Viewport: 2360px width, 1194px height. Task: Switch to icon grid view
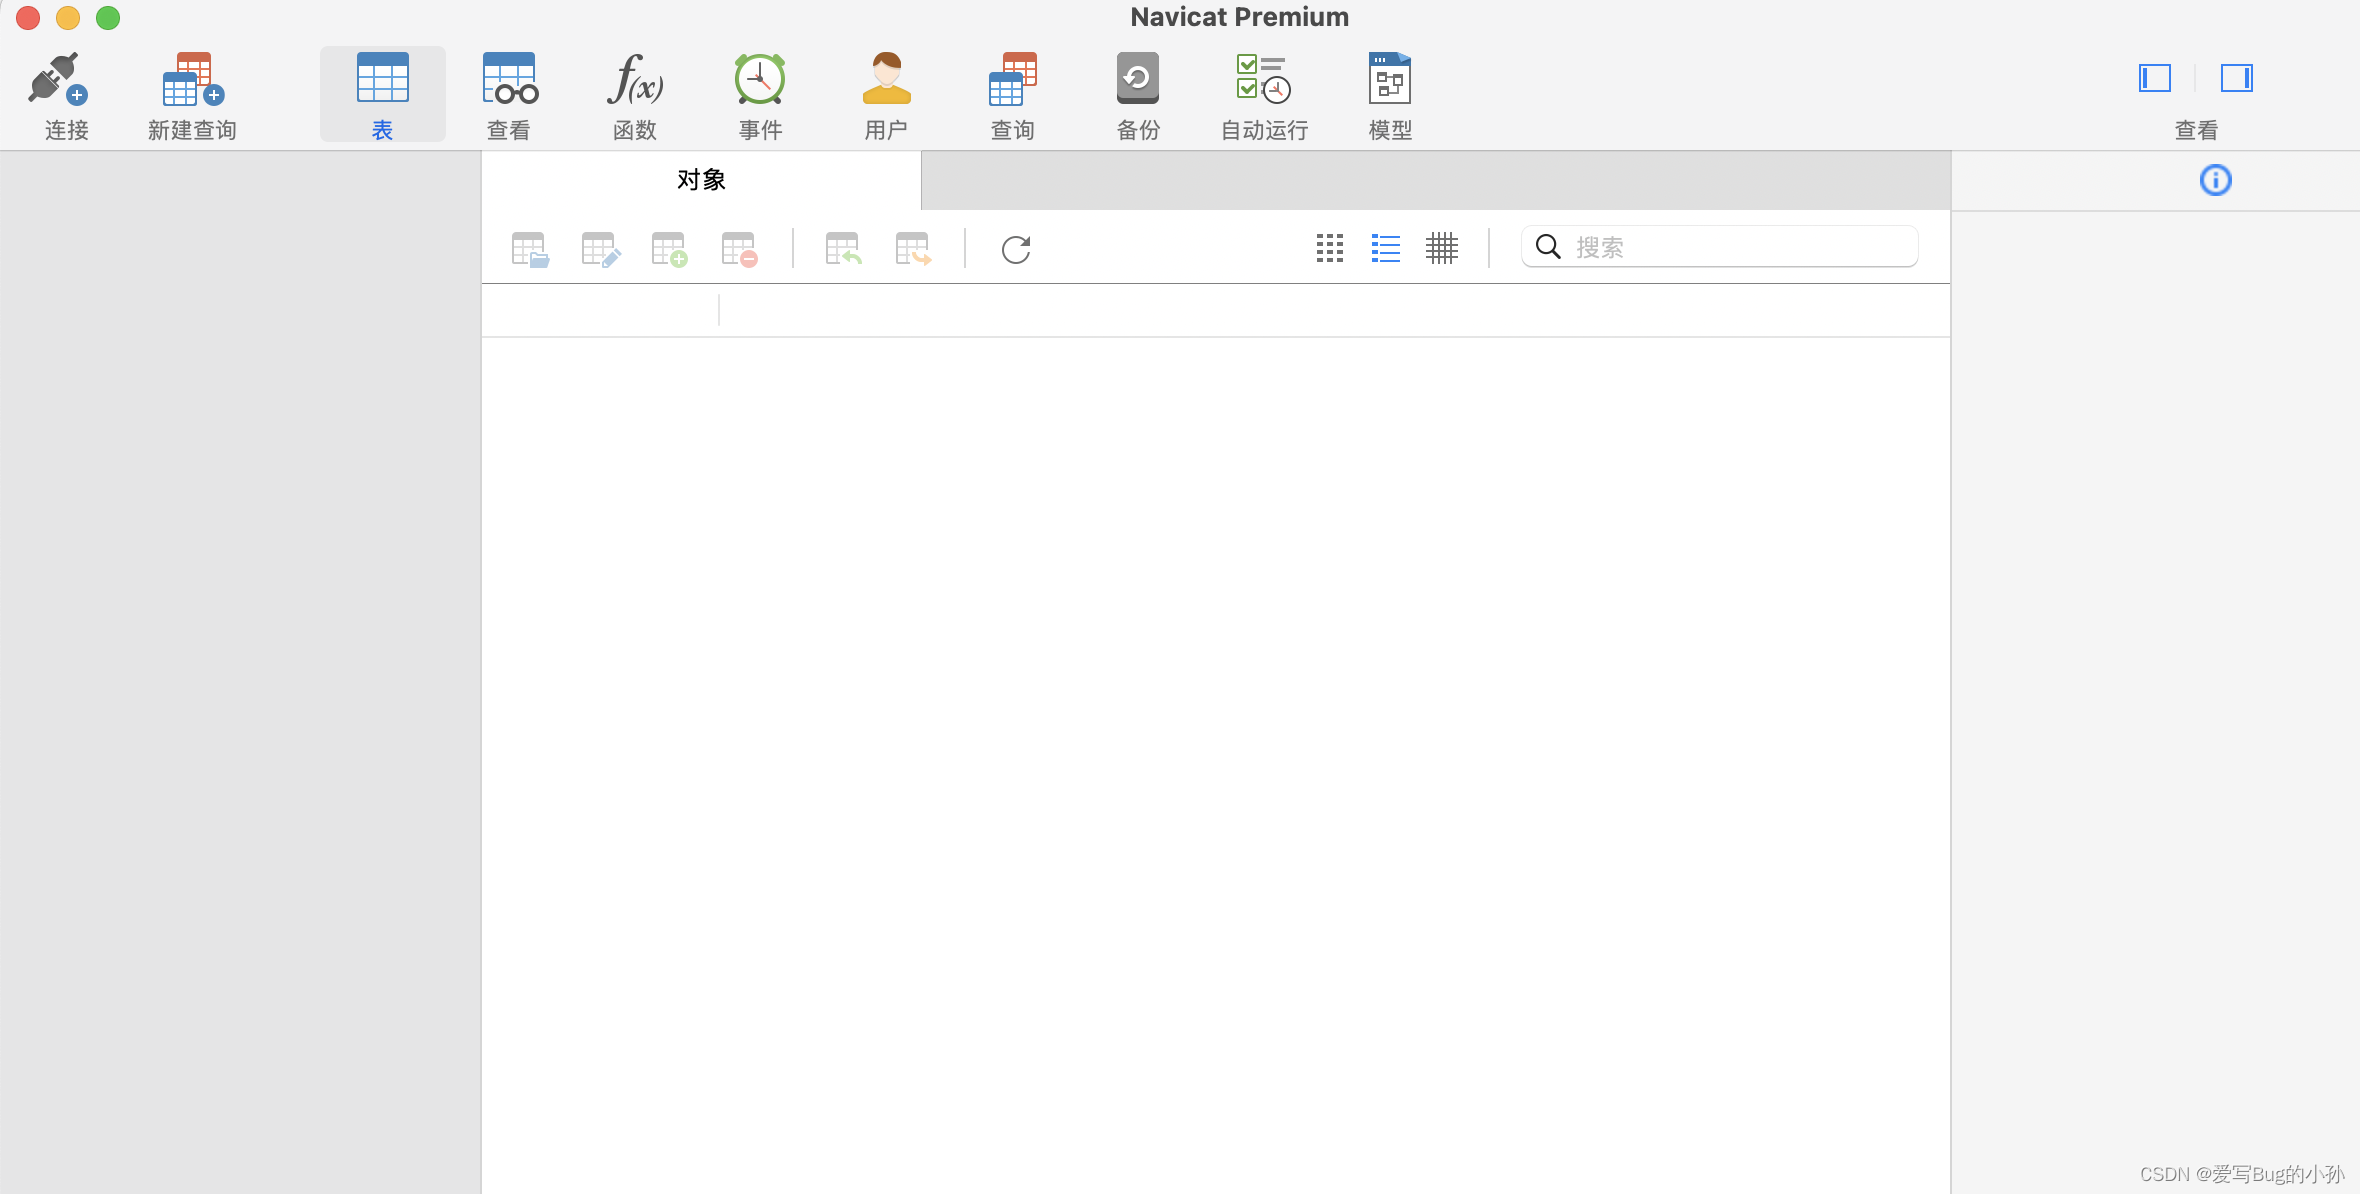(x=1330, y=248)
